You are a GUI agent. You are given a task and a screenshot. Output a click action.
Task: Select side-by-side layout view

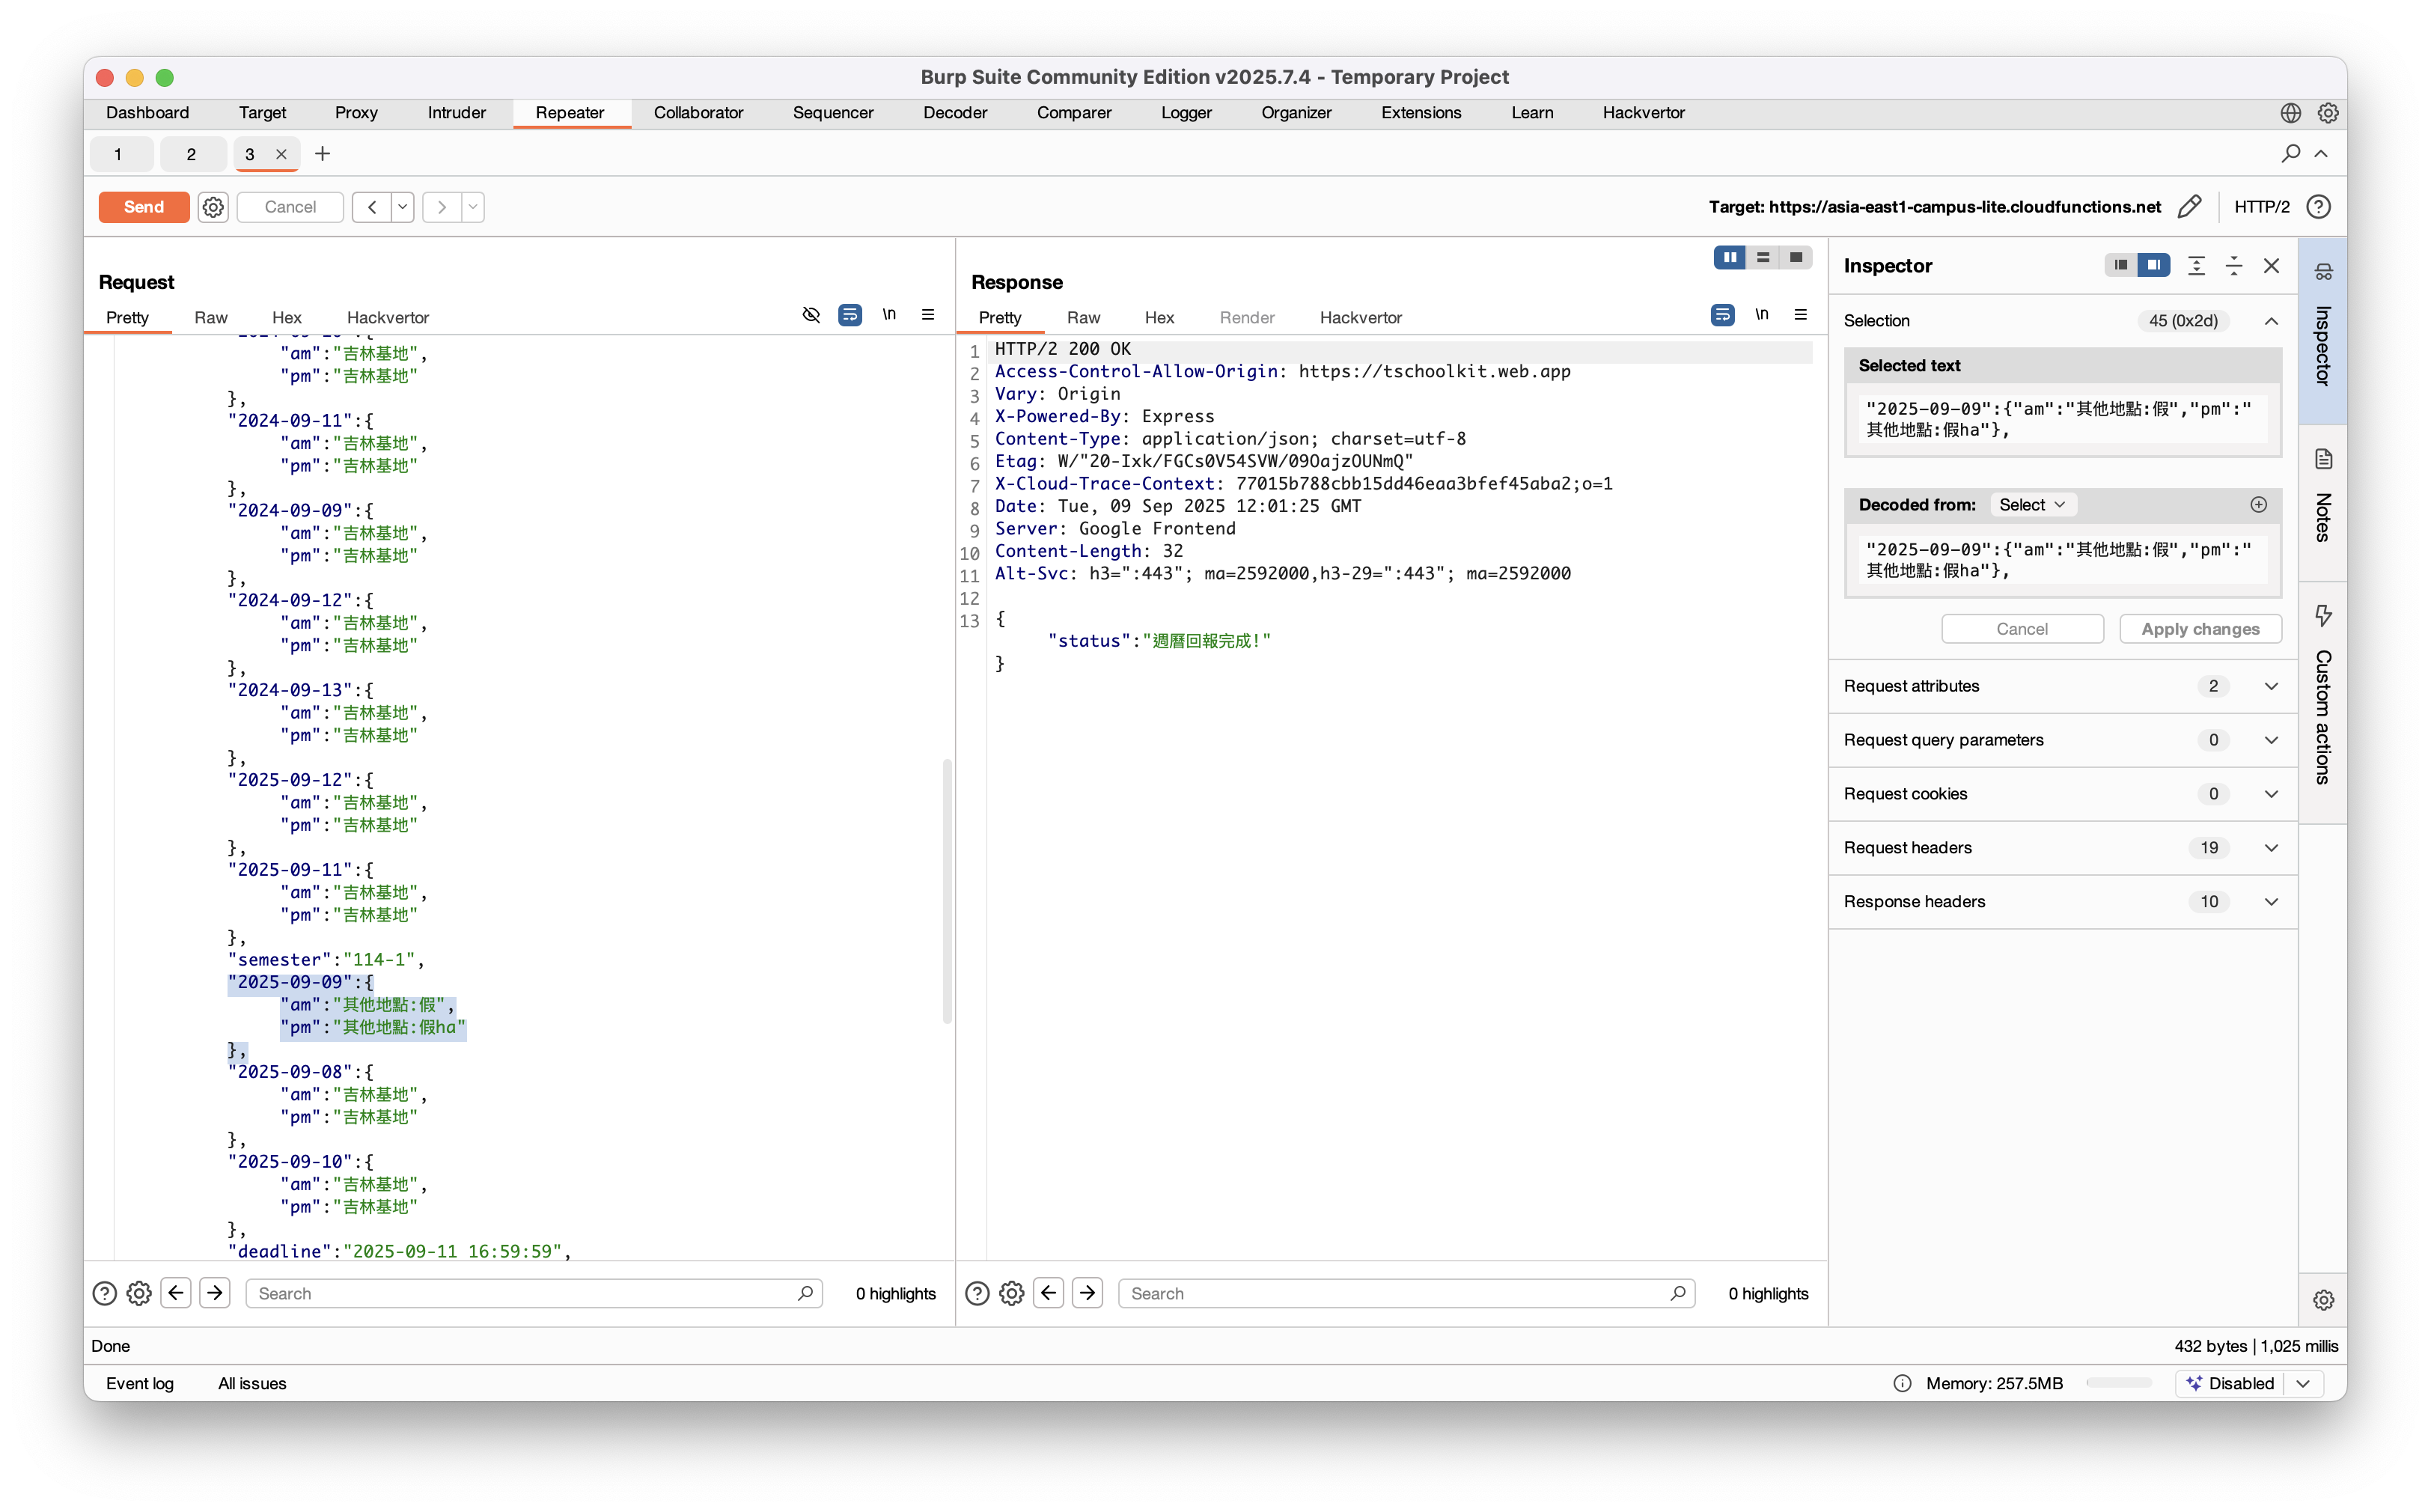point(1730,258)
